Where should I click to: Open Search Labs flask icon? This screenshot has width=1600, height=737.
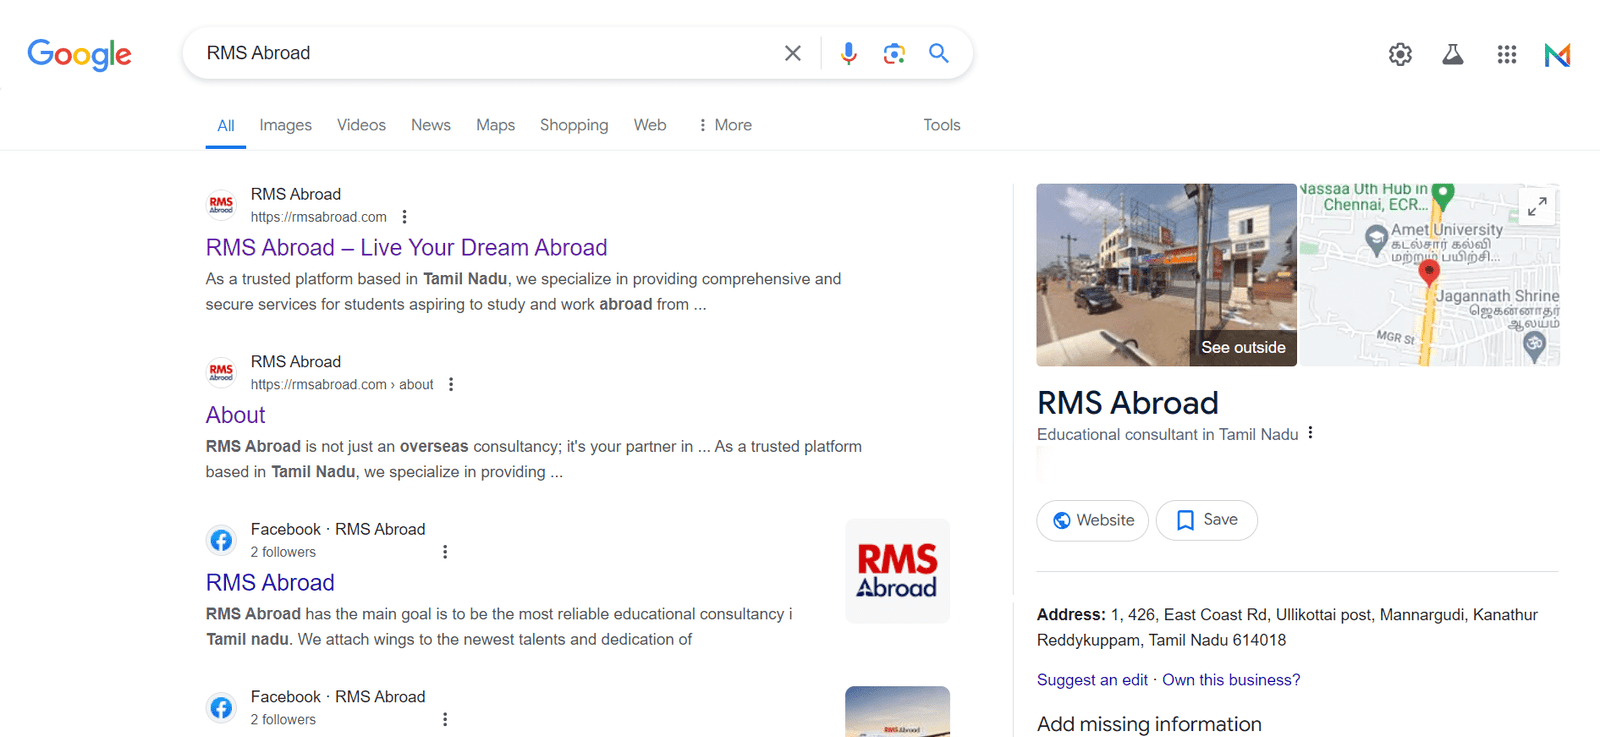(x=1453, y=55)
